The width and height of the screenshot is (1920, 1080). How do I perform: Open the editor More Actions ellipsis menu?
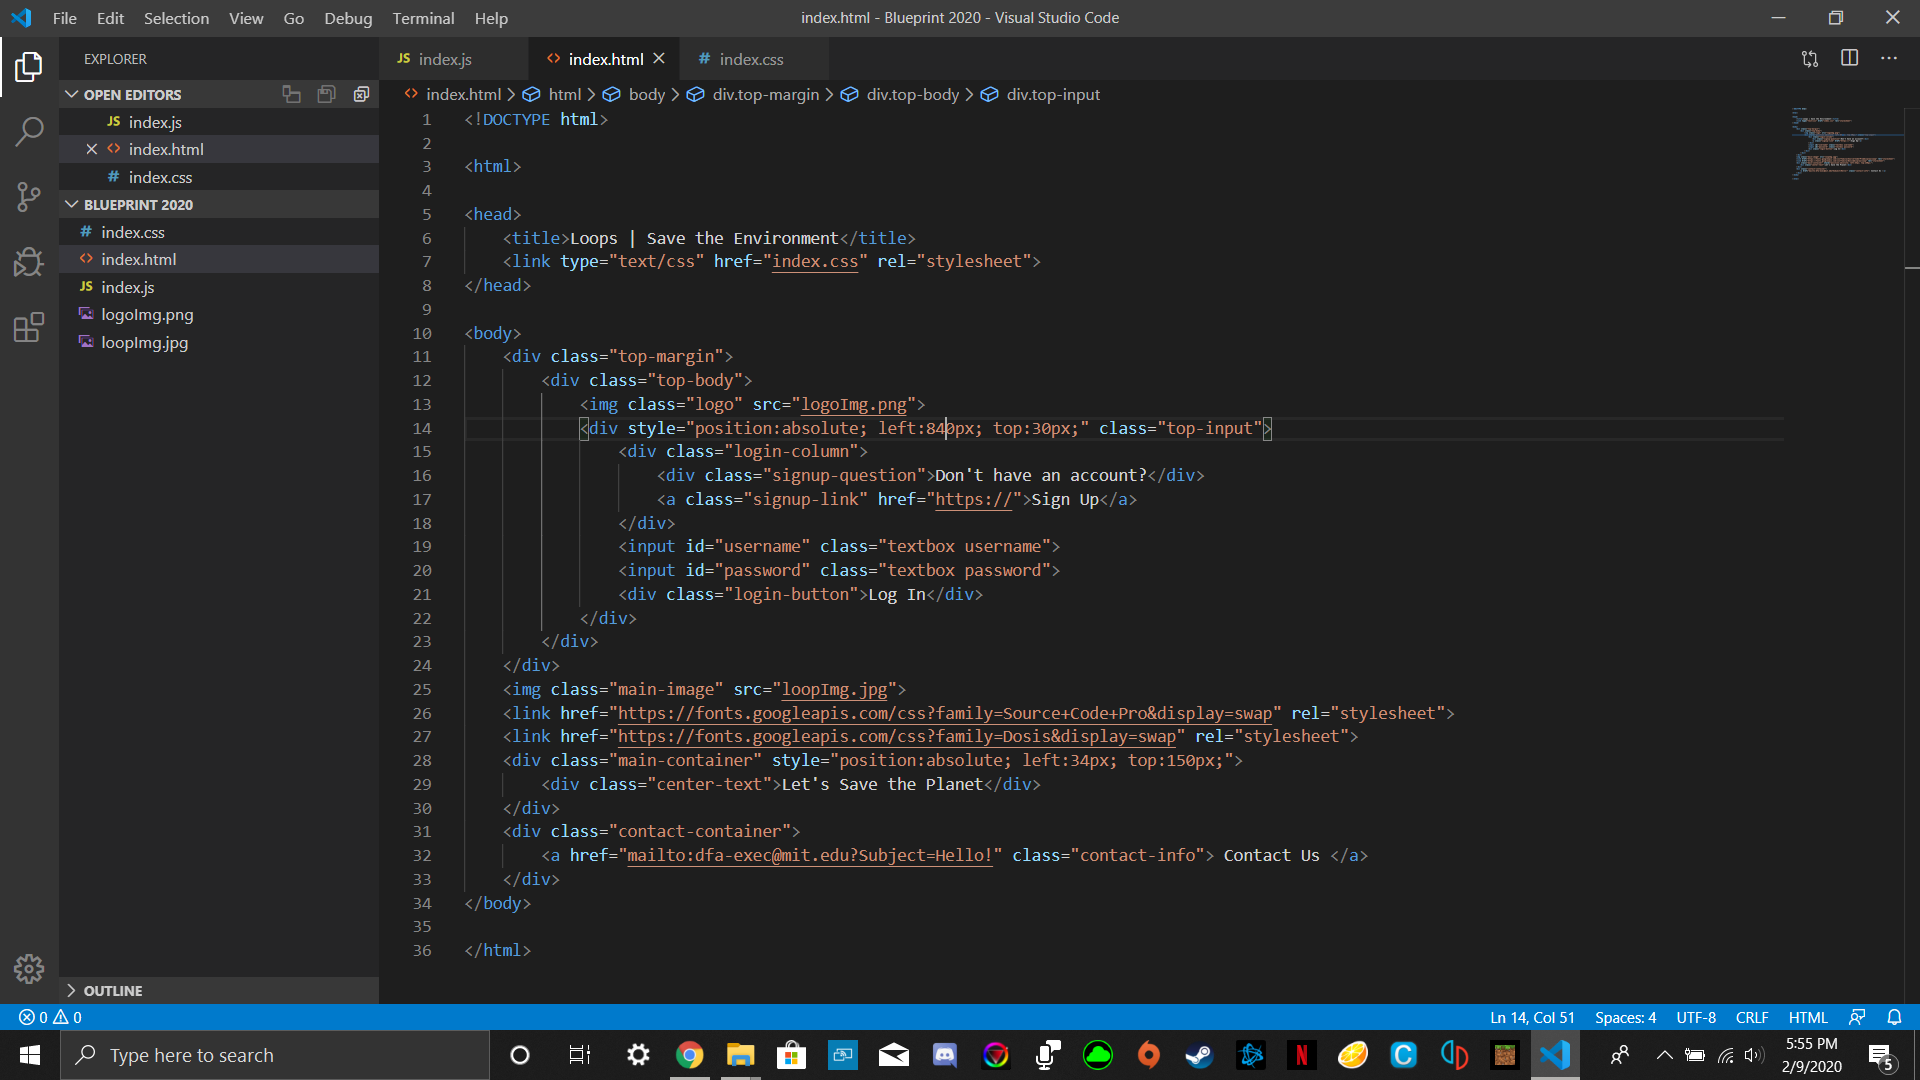1888,59
